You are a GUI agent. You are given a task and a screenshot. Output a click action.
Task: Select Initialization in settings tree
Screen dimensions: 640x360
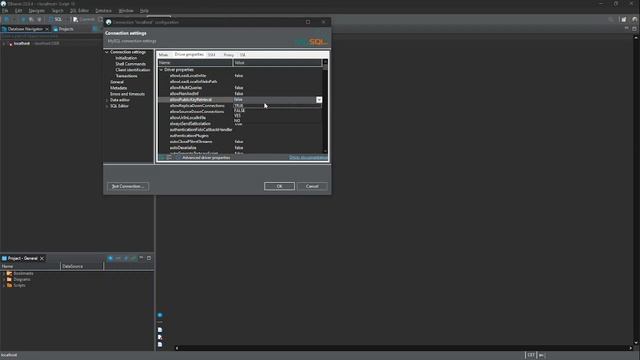point(126,58)
